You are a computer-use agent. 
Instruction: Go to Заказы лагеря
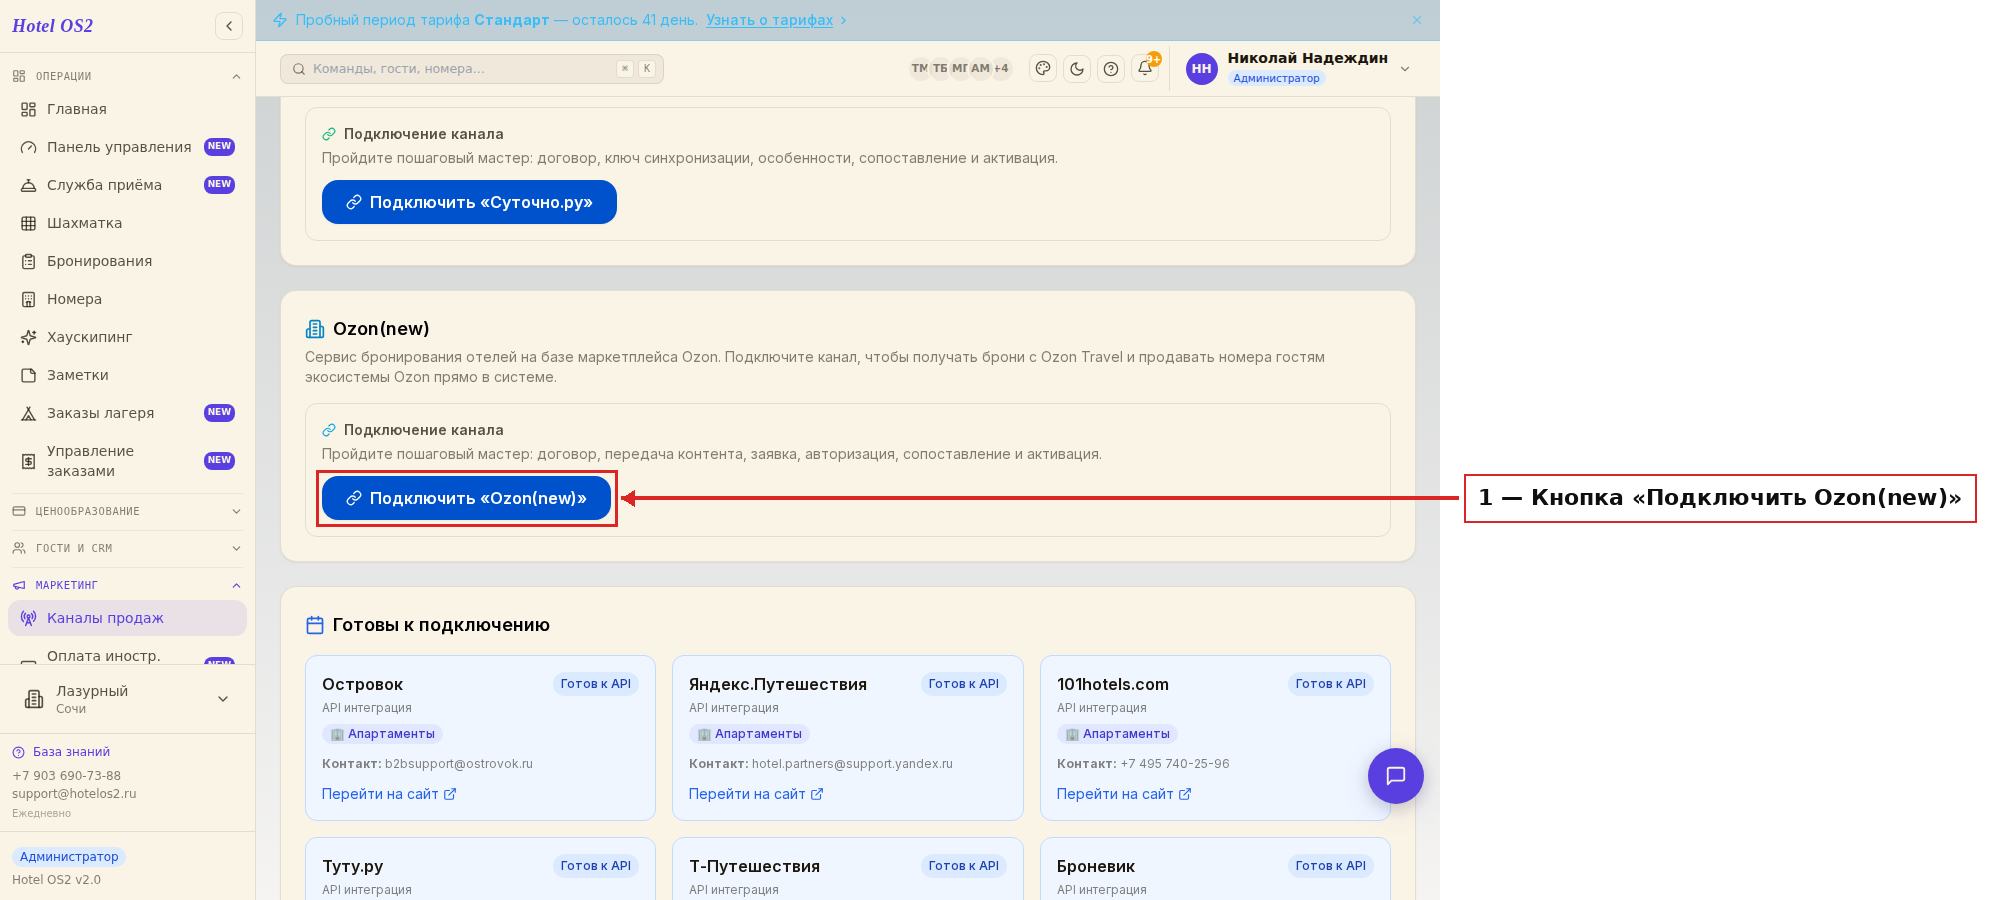[x=127, y=413]
